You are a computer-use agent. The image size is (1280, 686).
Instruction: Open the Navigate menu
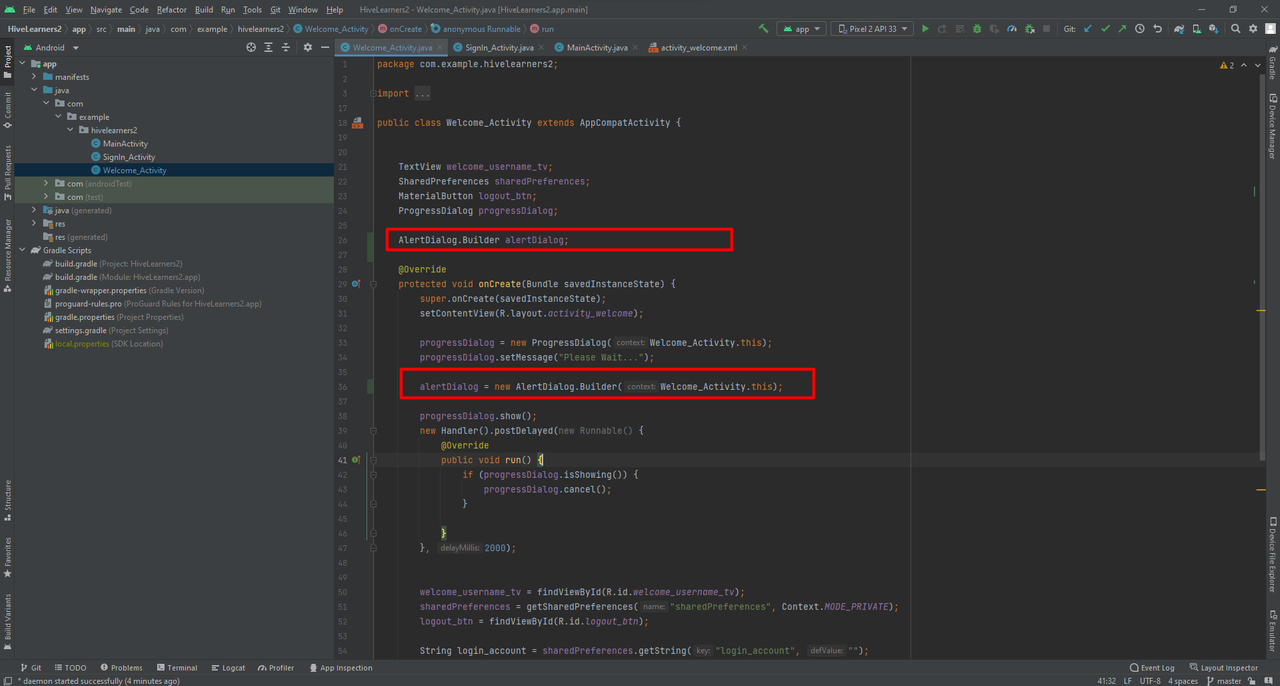pyautogui.click(x=106, y=10)
